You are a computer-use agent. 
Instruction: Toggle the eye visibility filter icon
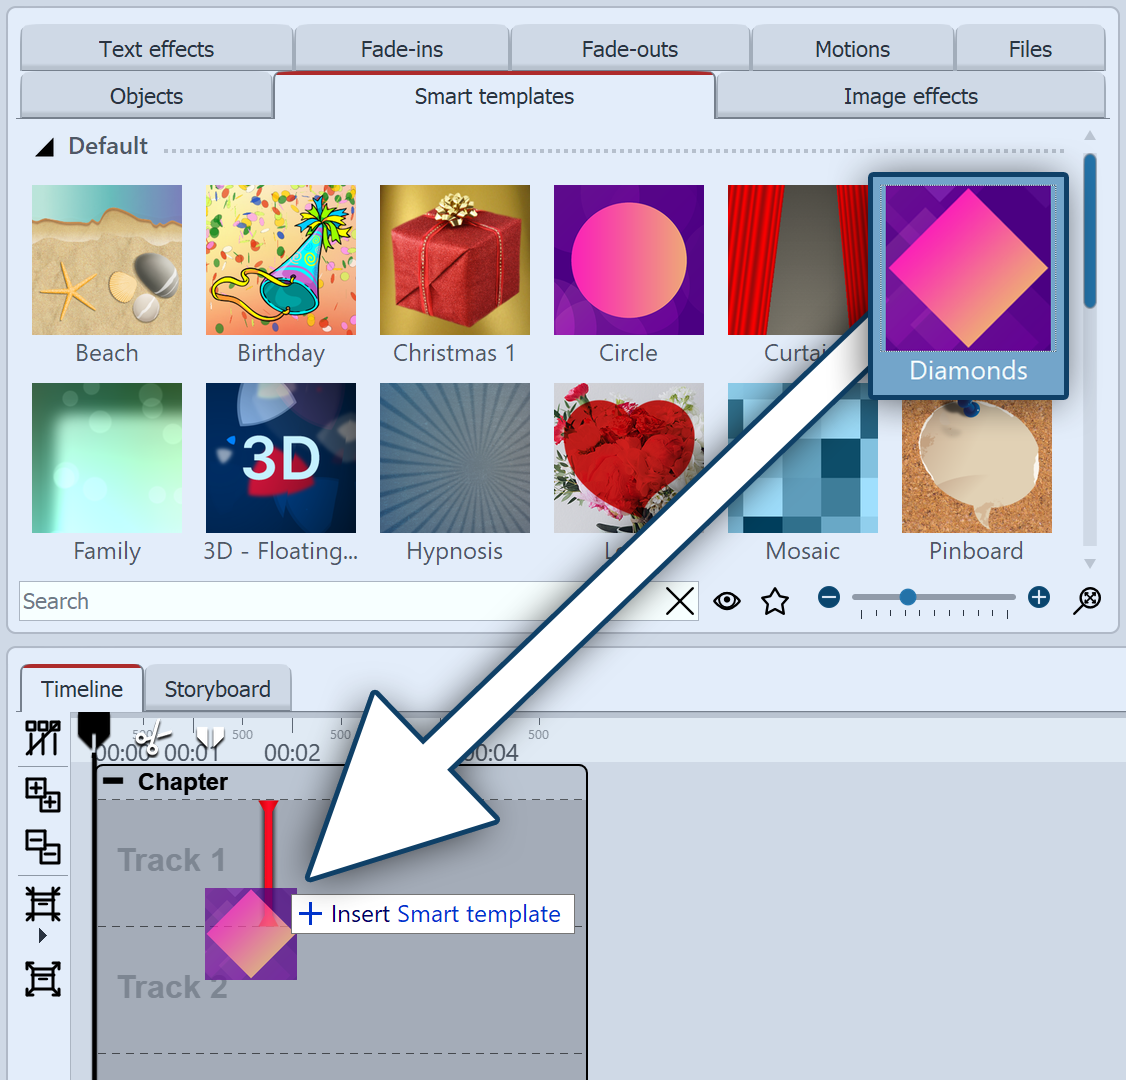click(x=727, y=601)
